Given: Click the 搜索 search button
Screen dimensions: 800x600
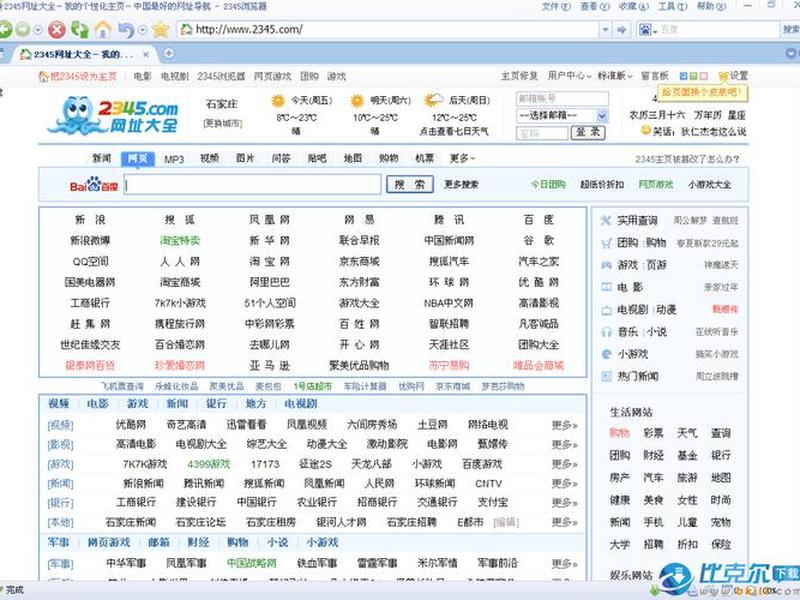Looking at the screenshot, I should (410, 185).
